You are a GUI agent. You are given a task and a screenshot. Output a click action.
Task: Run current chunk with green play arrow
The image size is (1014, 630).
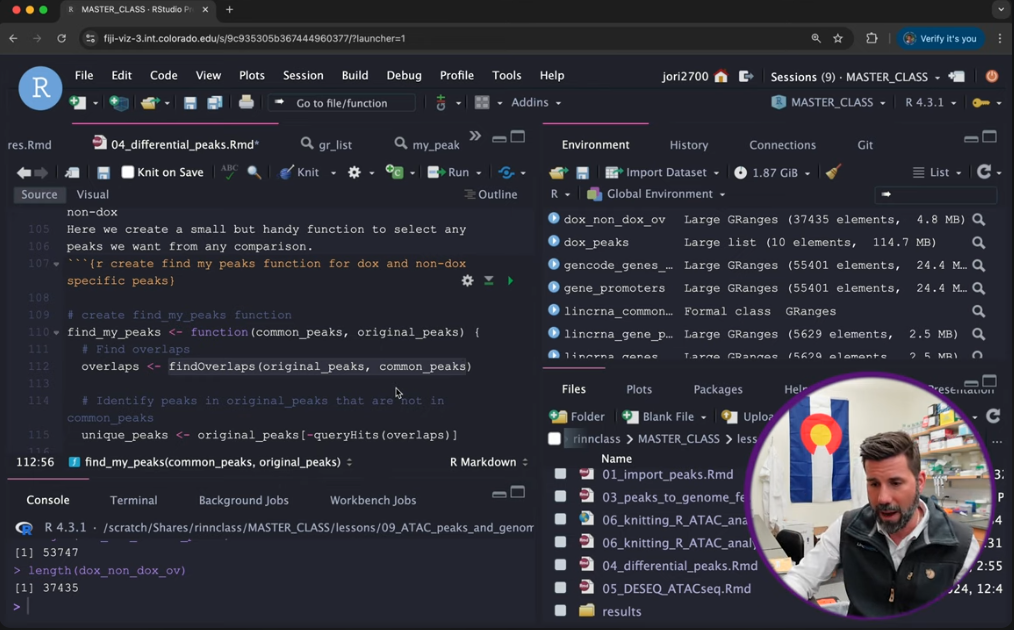[x=510, y=281]
